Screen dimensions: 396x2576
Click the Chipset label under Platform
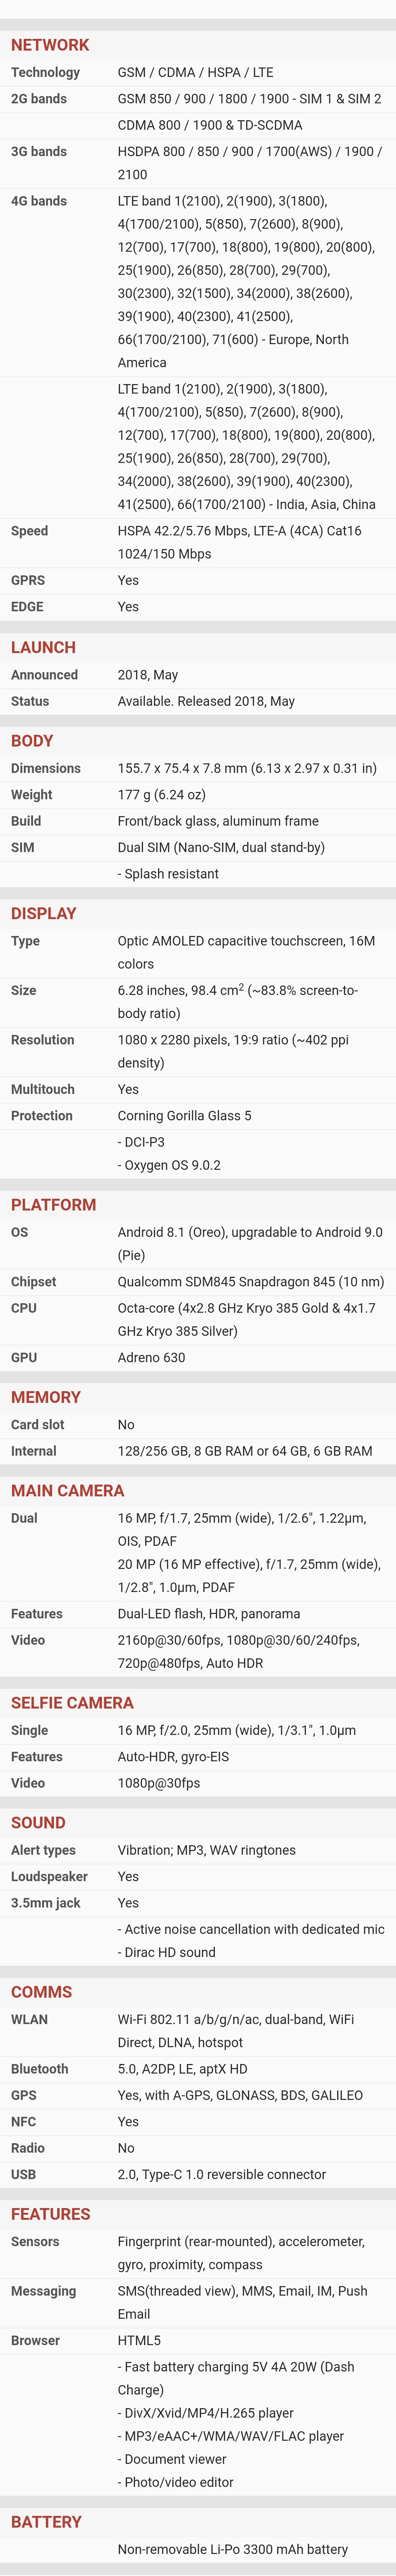(33, 1282)
